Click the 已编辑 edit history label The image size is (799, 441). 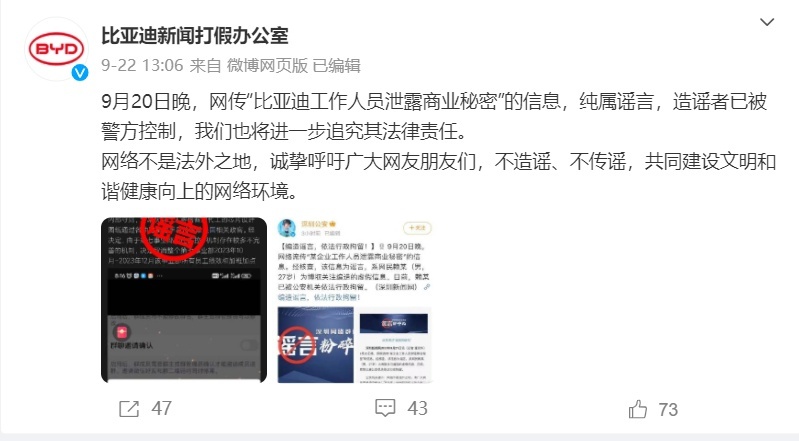click(336, 65)
